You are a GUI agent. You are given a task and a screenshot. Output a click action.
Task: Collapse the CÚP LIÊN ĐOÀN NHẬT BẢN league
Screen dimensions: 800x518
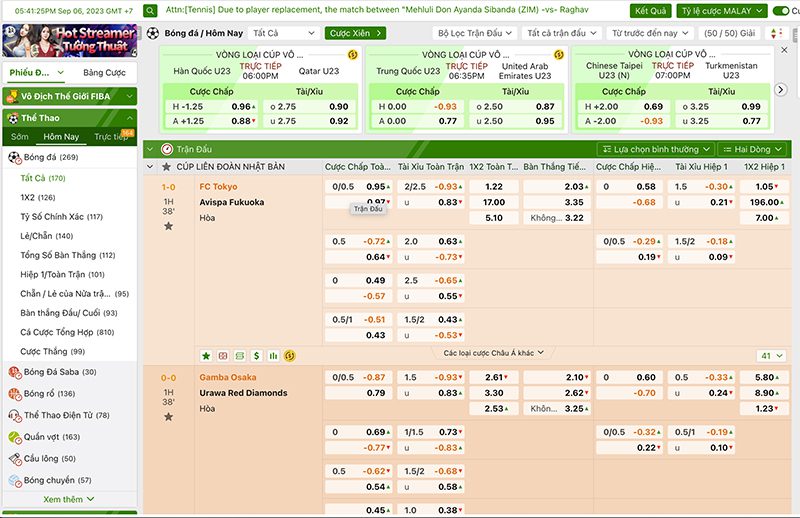pyautogui.click(x=150, y=166)
